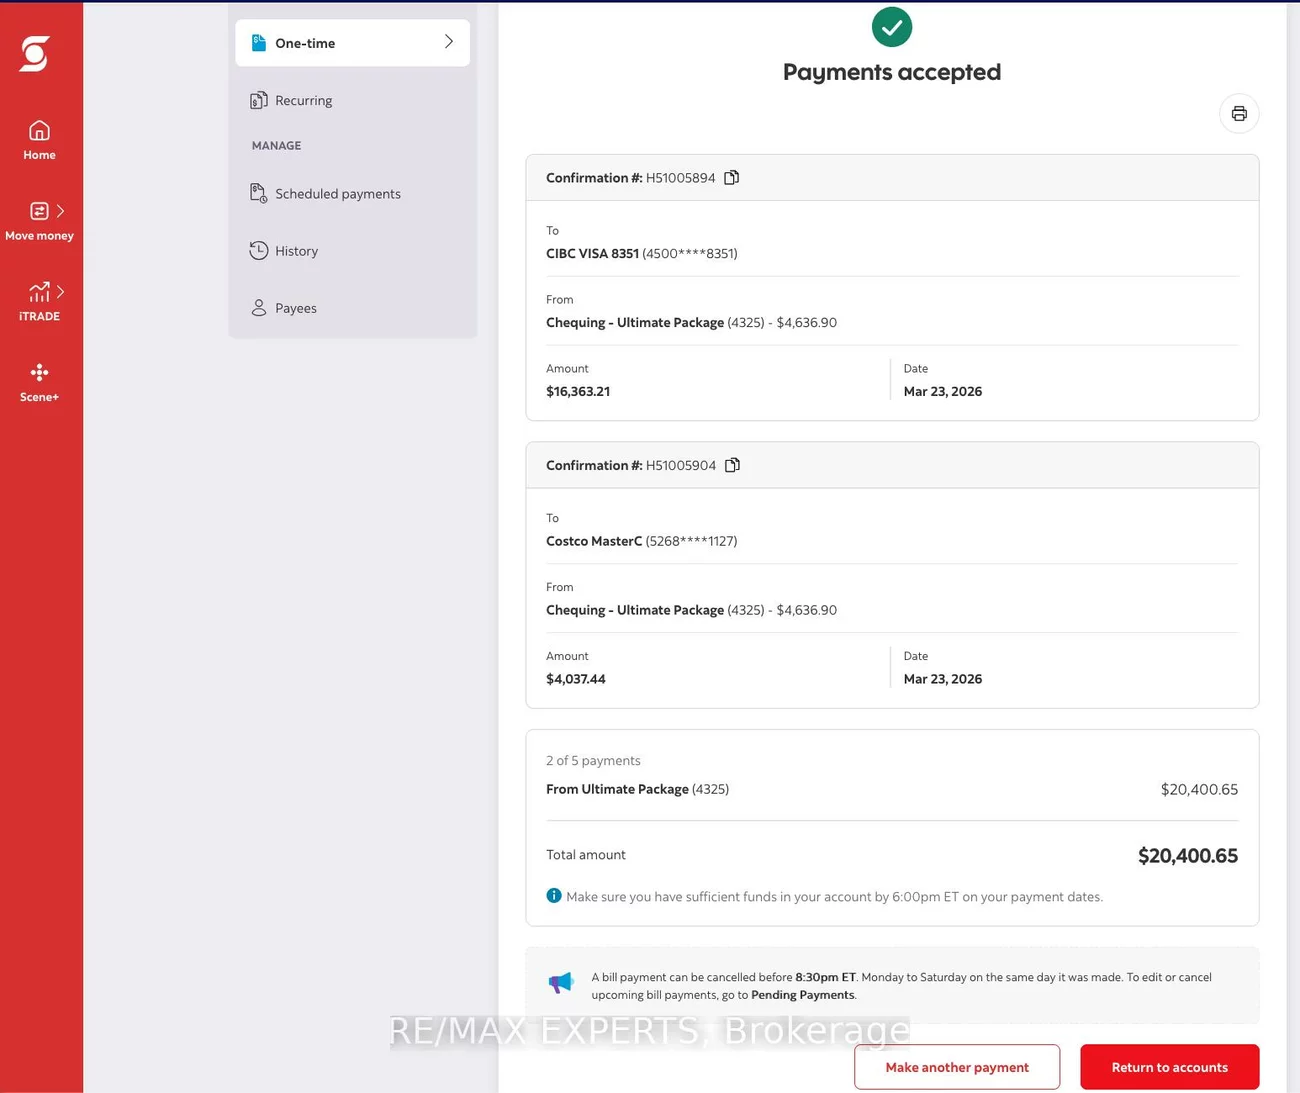1300x1093 pixels.
Task: Click the info icon beside sufficient funds note
Action: click(x=554, y=896)
